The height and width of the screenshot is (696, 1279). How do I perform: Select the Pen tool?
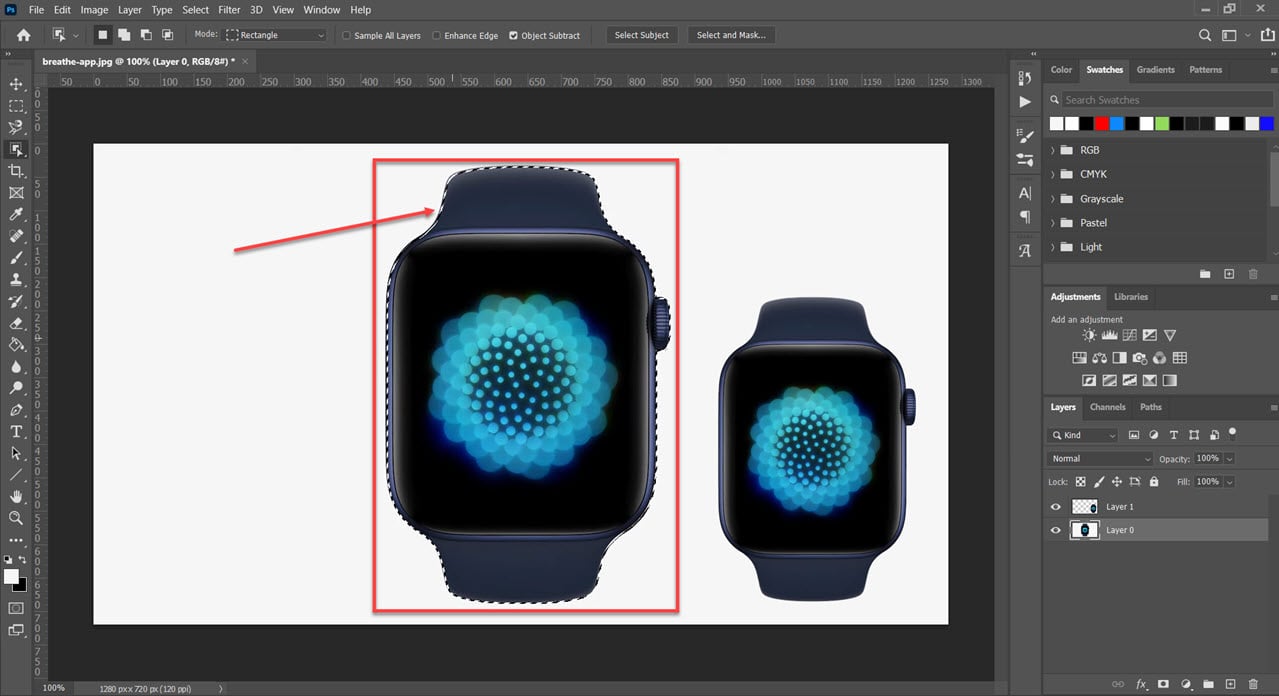(x=16, y=410)
